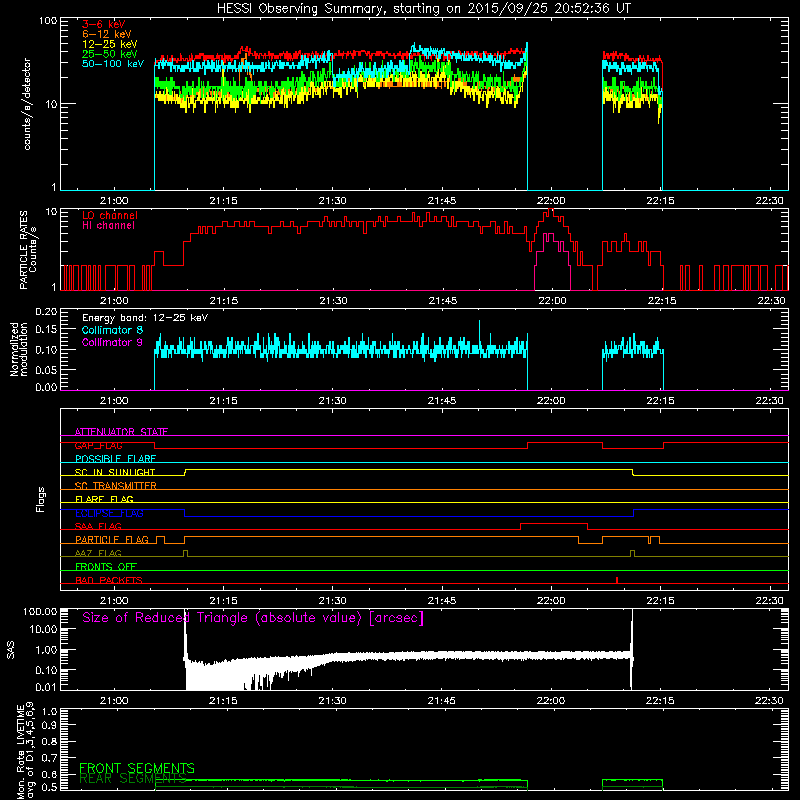Click the counts/s/detector axis label
800x800 pixels.
click(27, 104)
